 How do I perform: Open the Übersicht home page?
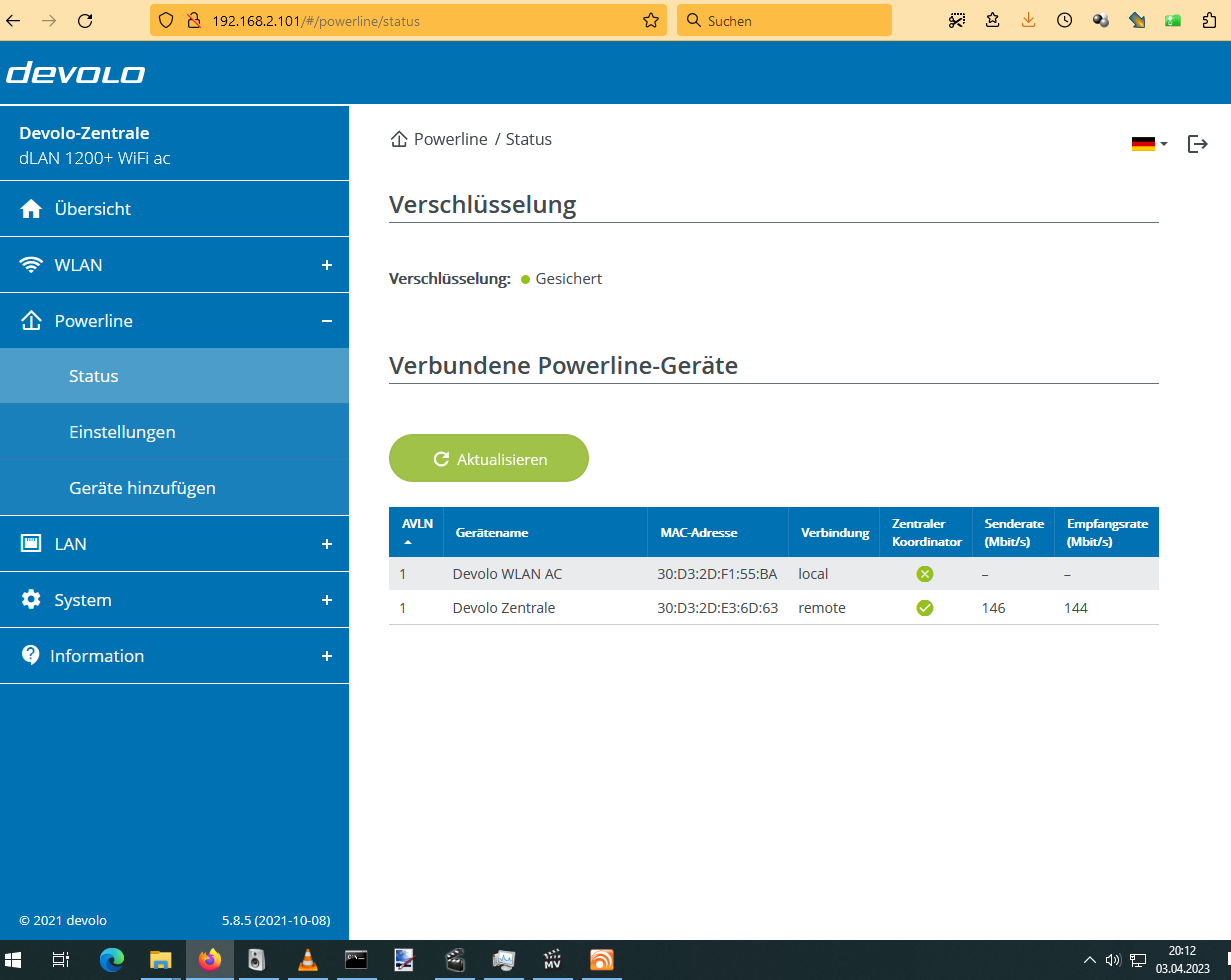tap(174, 209)
